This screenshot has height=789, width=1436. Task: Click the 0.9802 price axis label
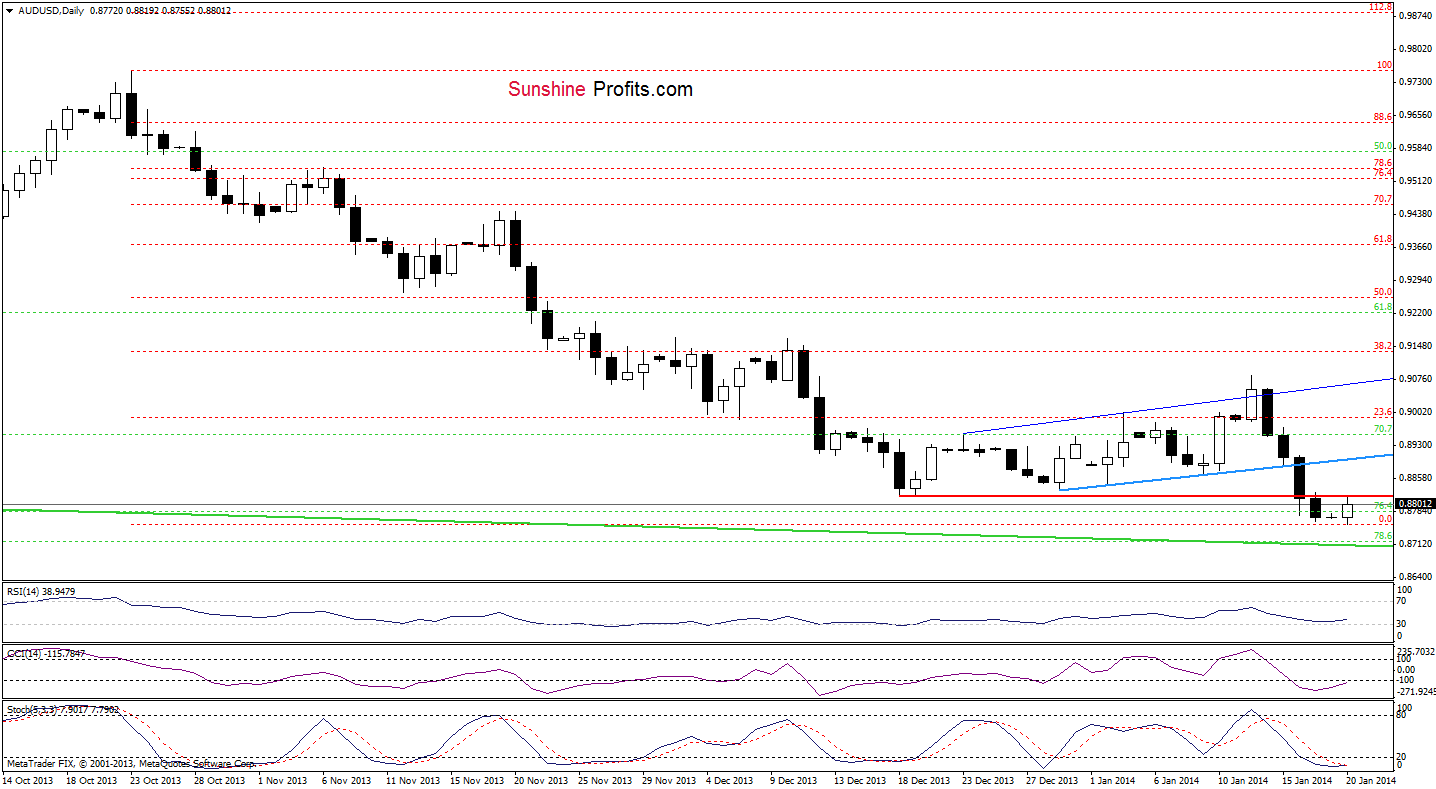1415,49
